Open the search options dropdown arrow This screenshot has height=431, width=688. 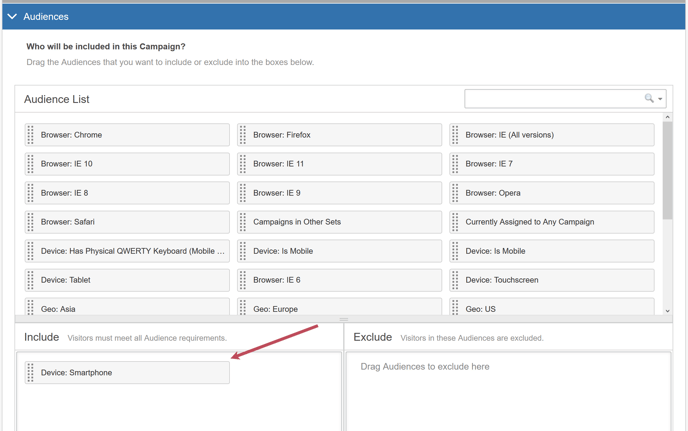(660, 99)
